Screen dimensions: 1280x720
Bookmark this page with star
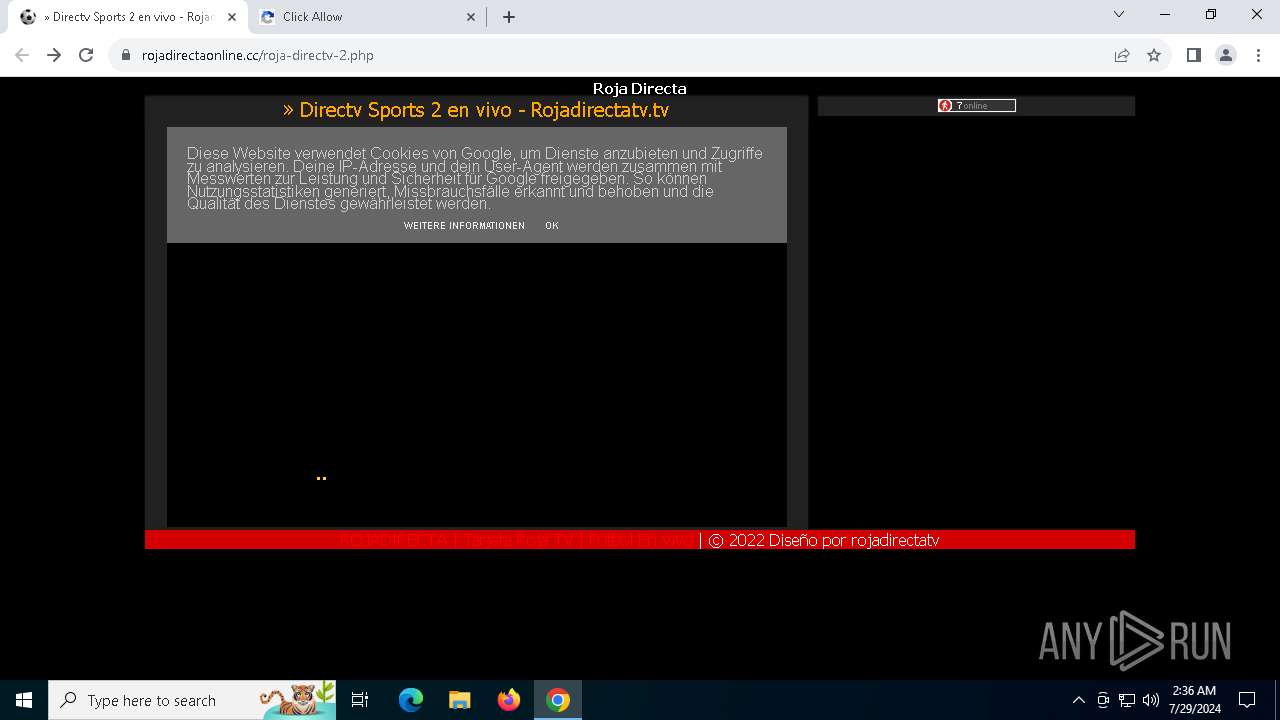[x=1154, y=56]
